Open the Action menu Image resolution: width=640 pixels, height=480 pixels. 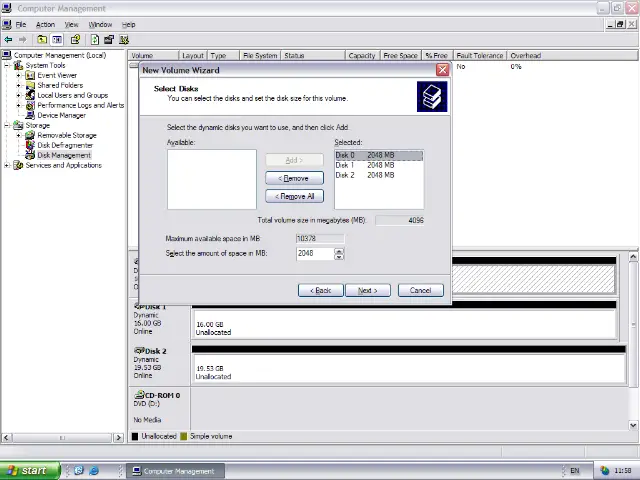click(45, 24)
